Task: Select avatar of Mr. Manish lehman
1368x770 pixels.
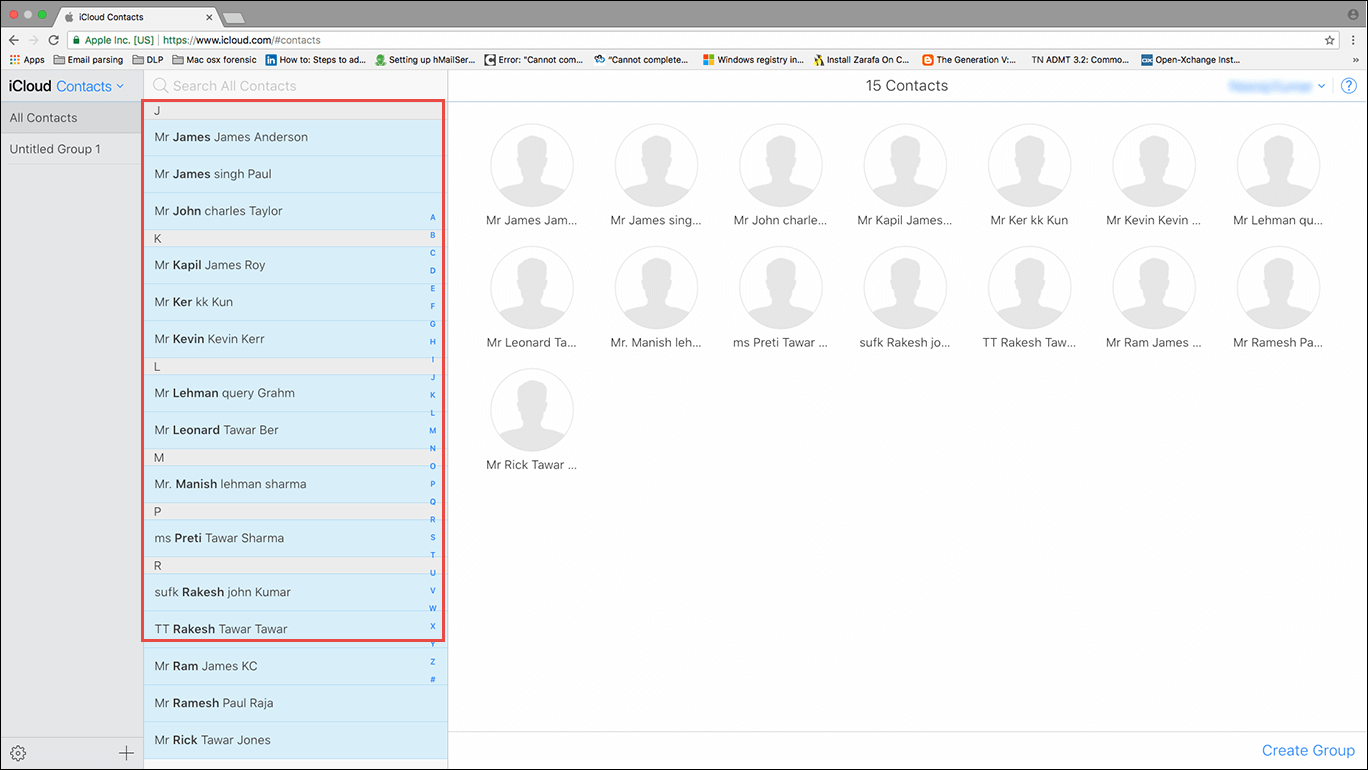Action: (x=656, y=288)
